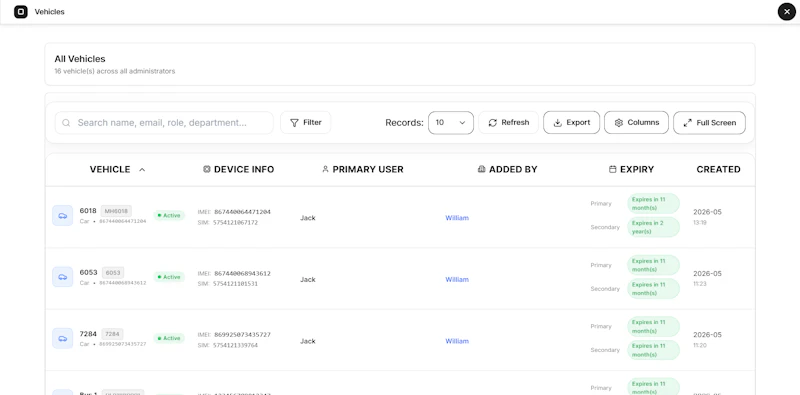Click the 7284 plate tag
Screen dimensions: 800x395
point(112,334)
